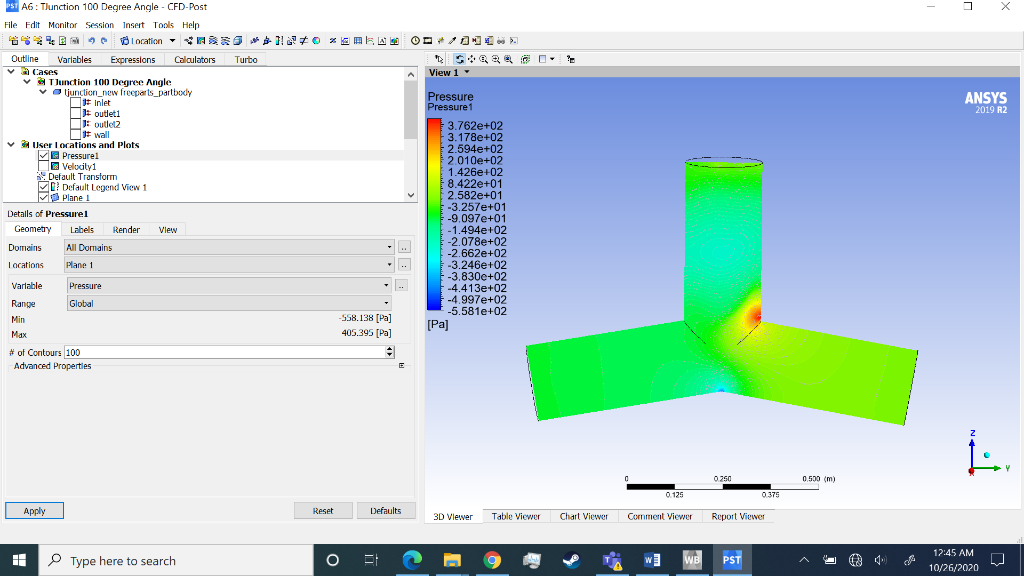Open the Session menu
The height and width of the screenshot is (576, 1024).
coord(99,25)
